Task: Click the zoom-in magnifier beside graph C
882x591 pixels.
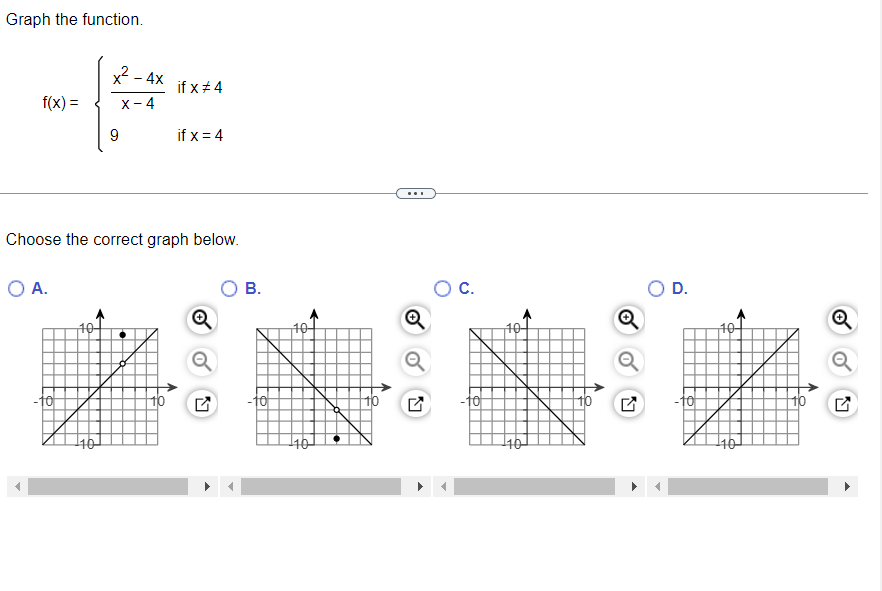Action: coord(628,318)
